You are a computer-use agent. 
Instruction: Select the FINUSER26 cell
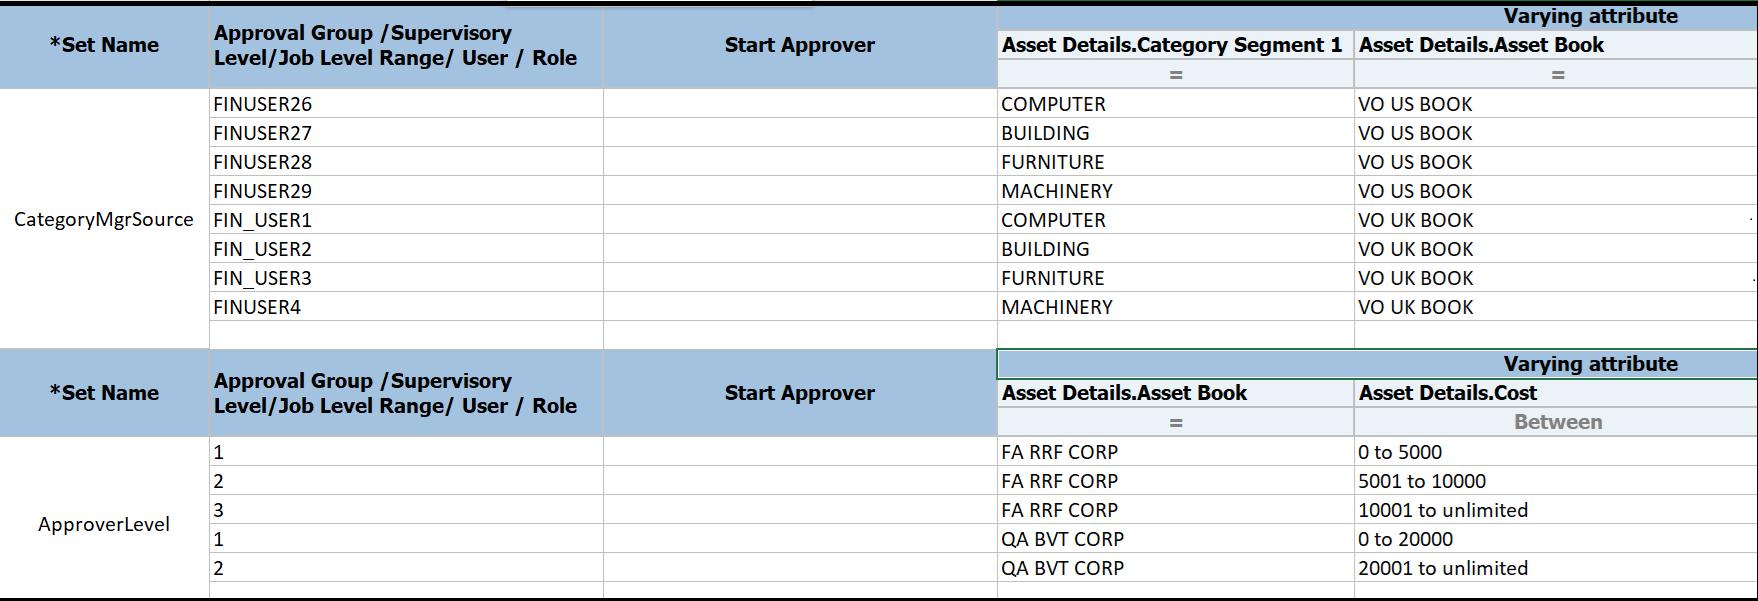pos(406,104)
